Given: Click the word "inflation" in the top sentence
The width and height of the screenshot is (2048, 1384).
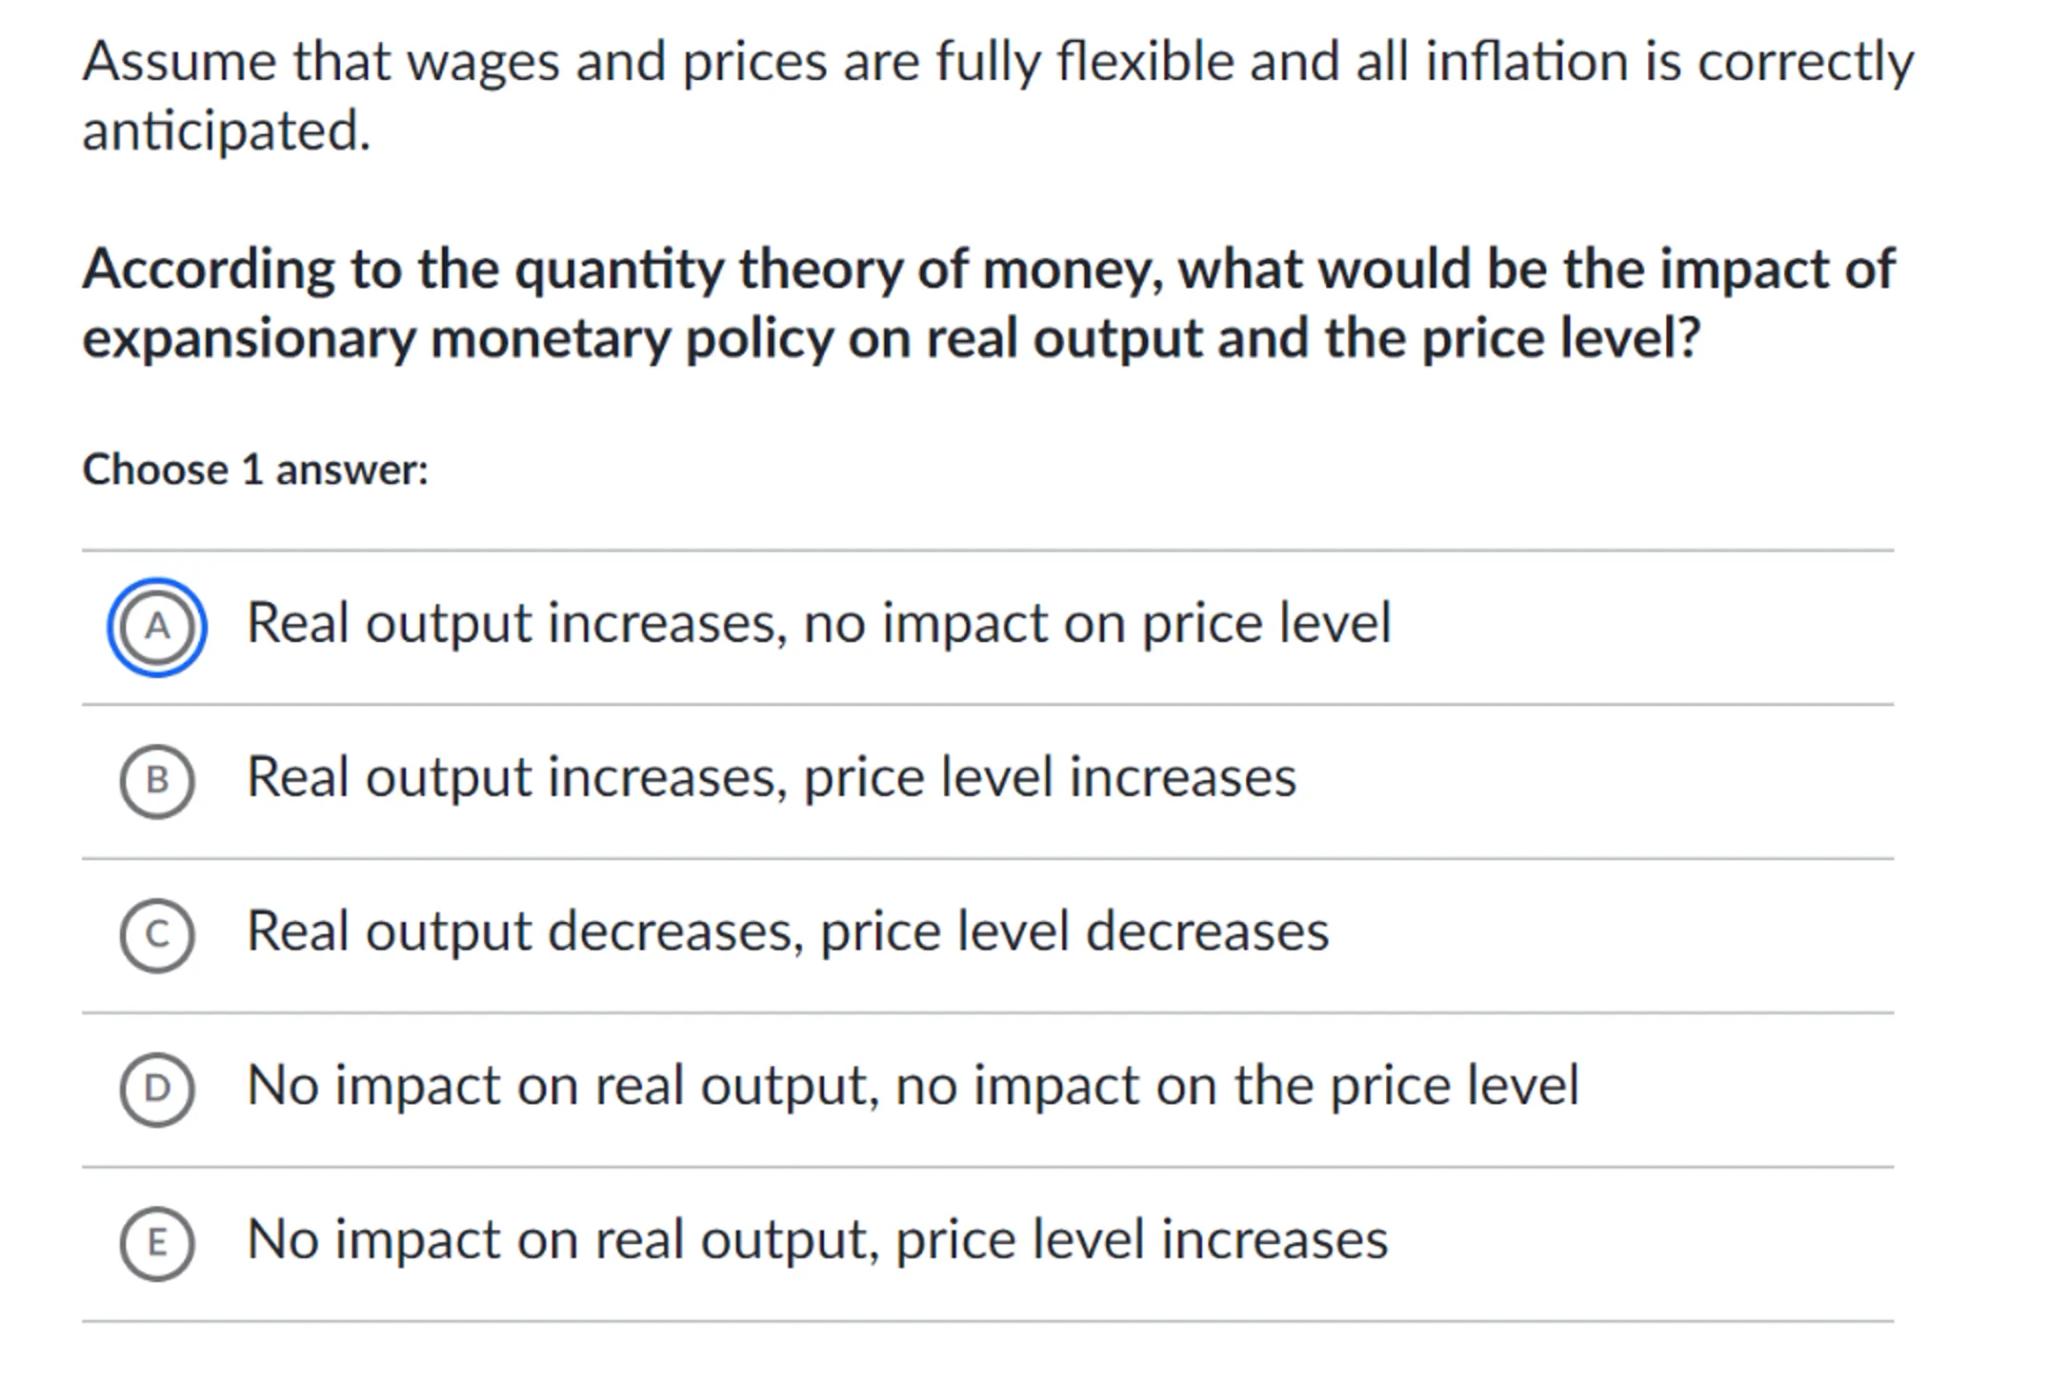Looking at the screenshot, I should (1527, 62).
